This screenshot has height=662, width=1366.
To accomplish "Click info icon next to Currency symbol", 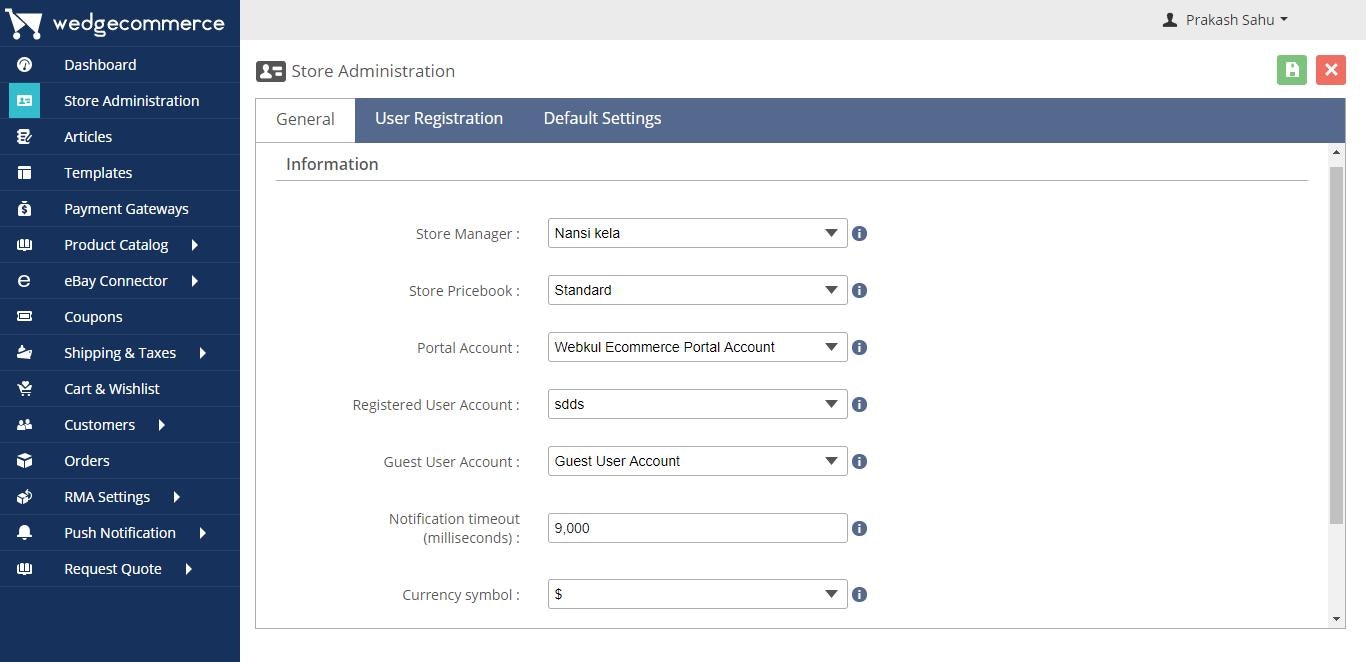I will coord(859,594).
